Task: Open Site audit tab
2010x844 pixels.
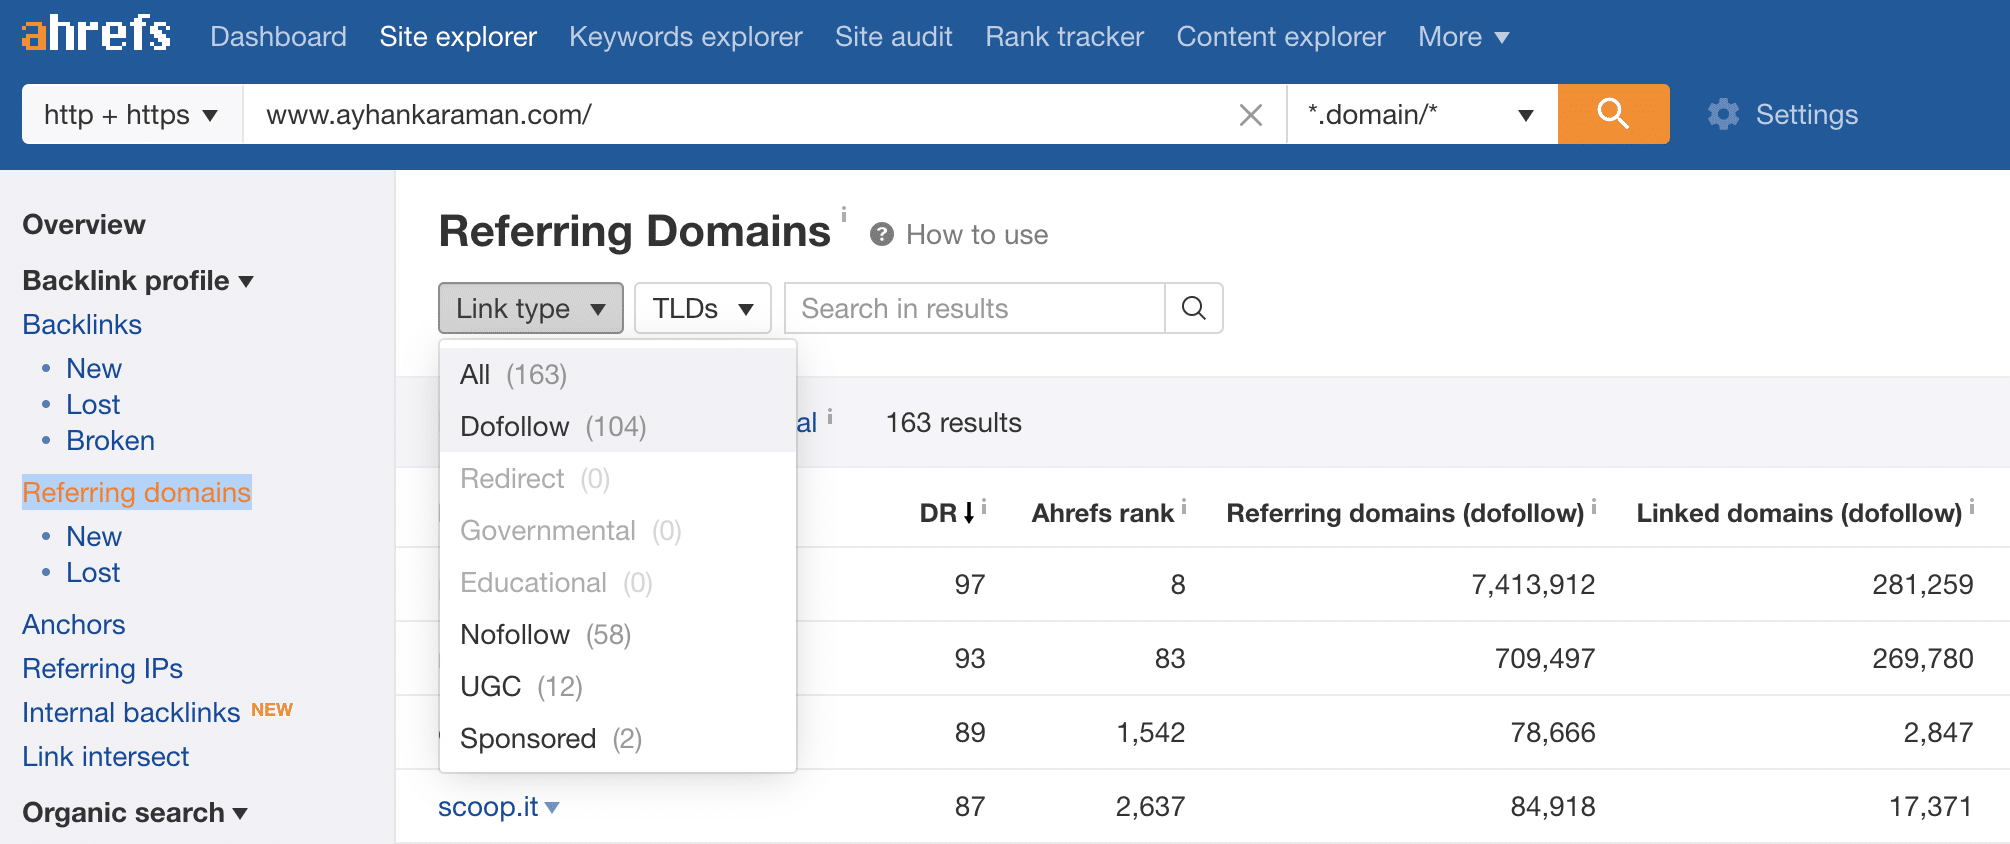Action: click(x=894, y=37)
